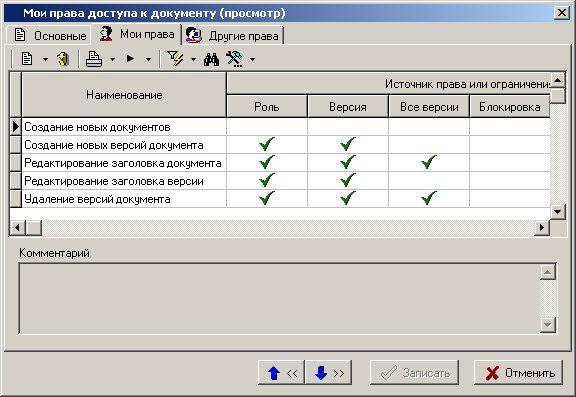
Task: Click Версия checkmark for Удаление версий документа
Action: (x=348, y=198)
